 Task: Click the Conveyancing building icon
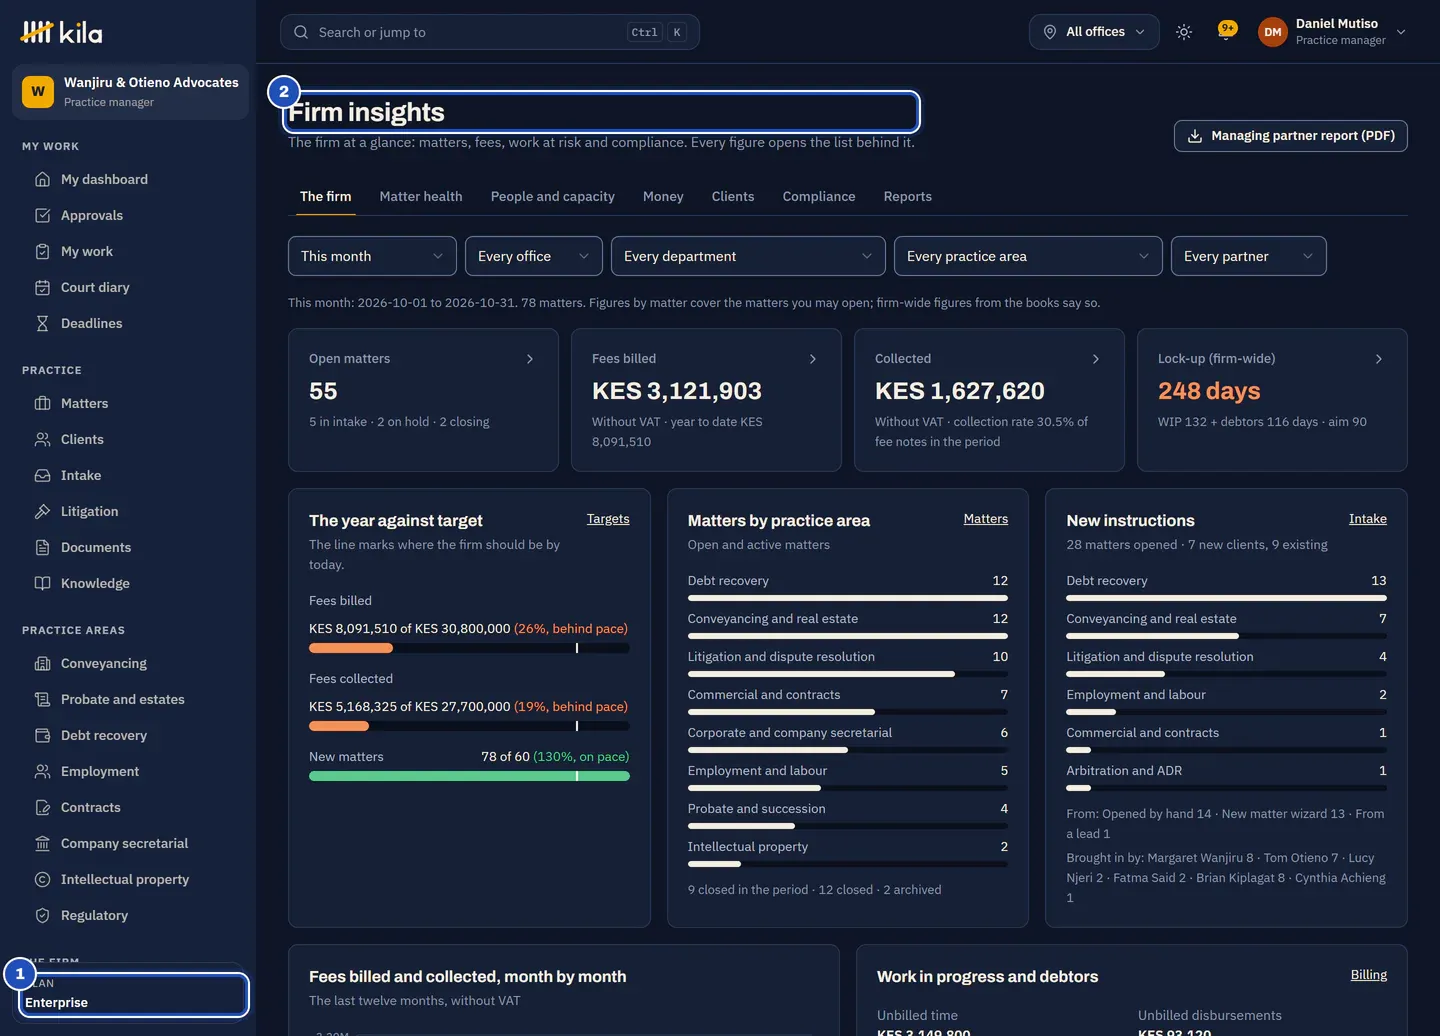click(x=42, y=663)
